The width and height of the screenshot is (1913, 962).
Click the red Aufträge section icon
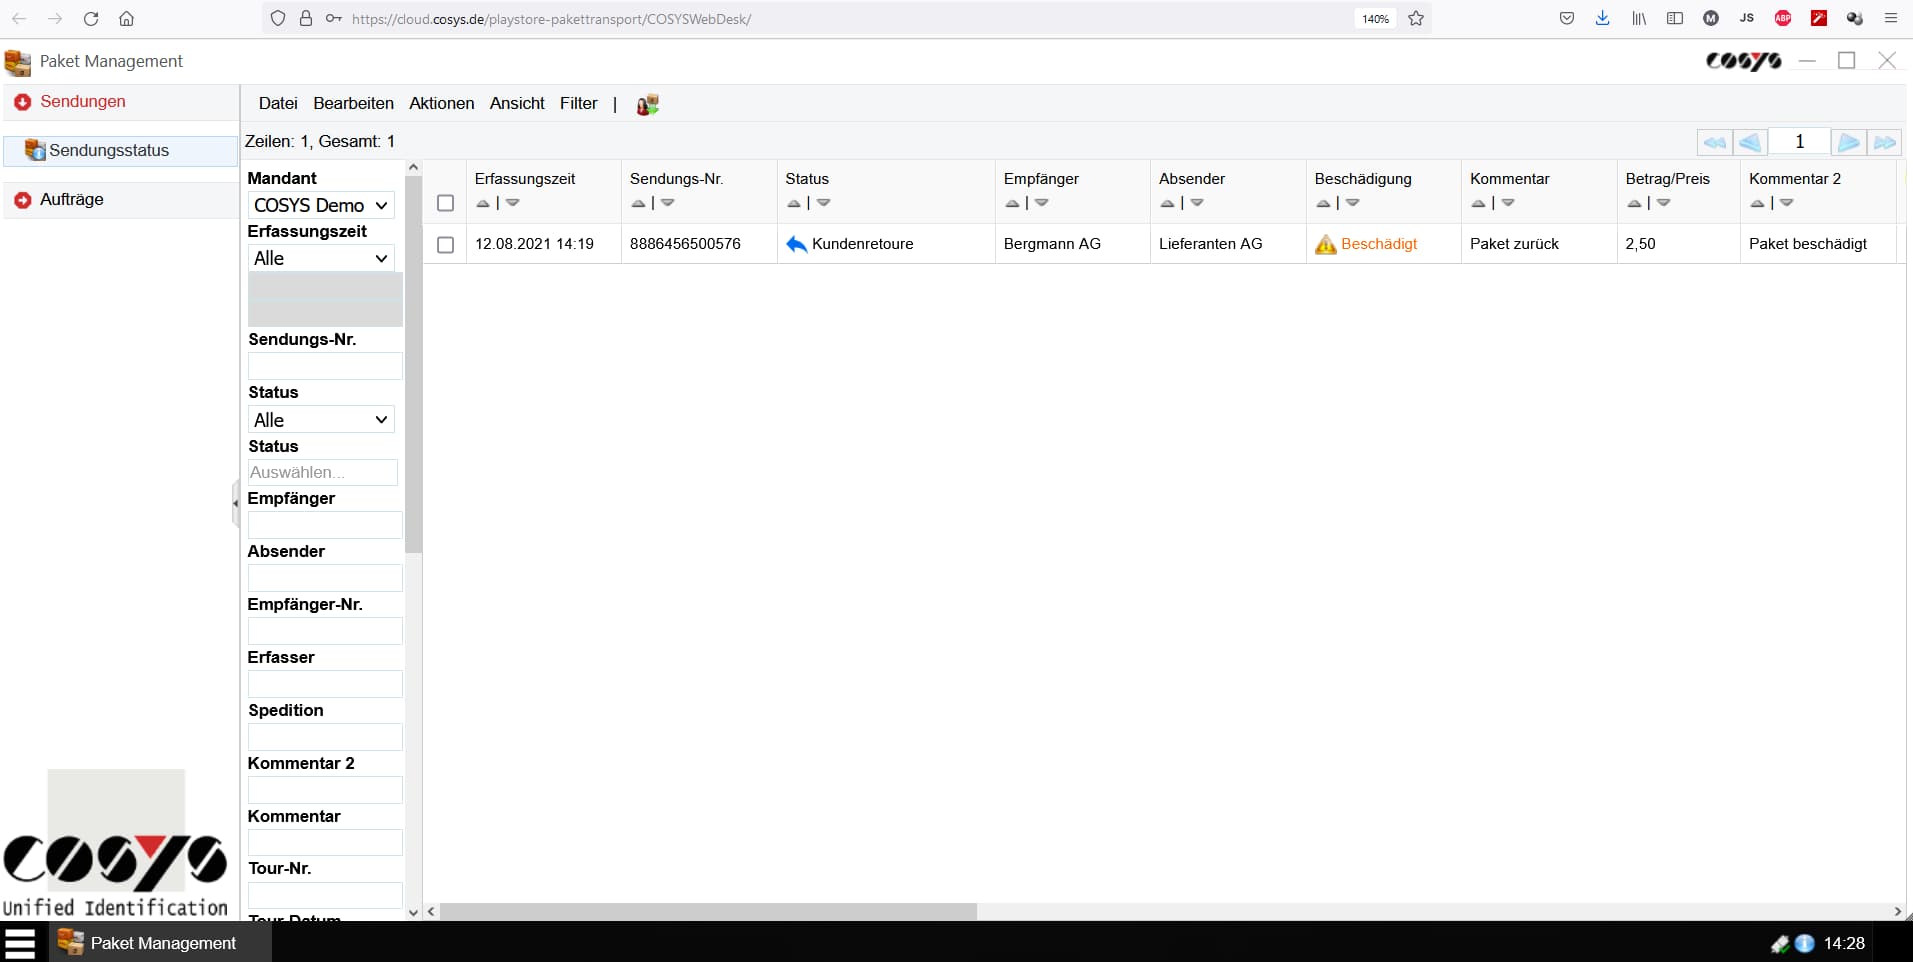22,200
